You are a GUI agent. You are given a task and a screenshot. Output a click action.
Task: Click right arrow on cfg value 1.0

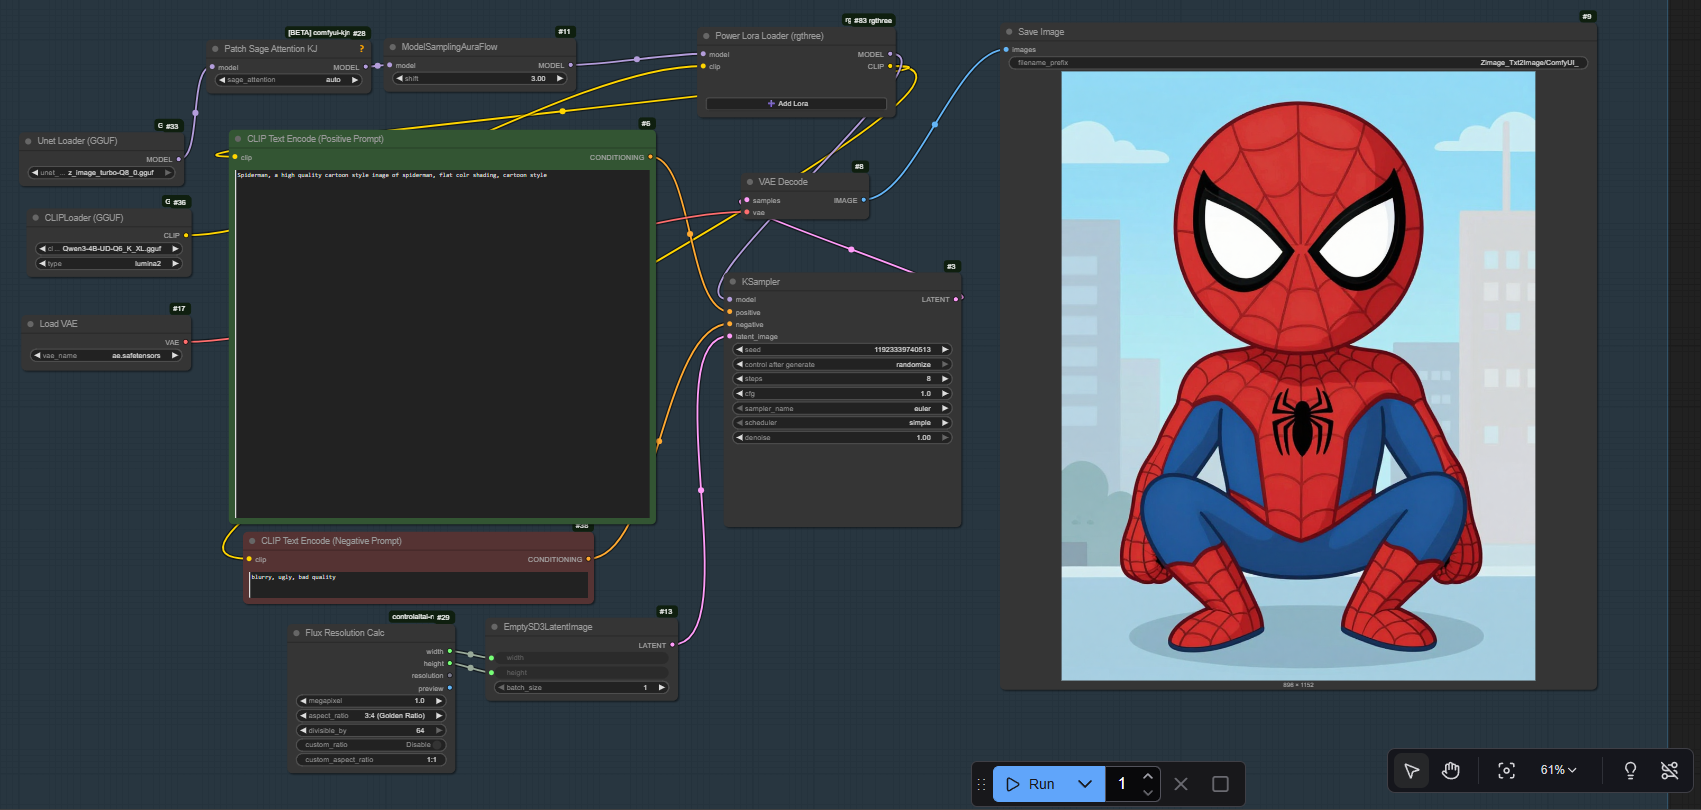click(x=944, y=394)
